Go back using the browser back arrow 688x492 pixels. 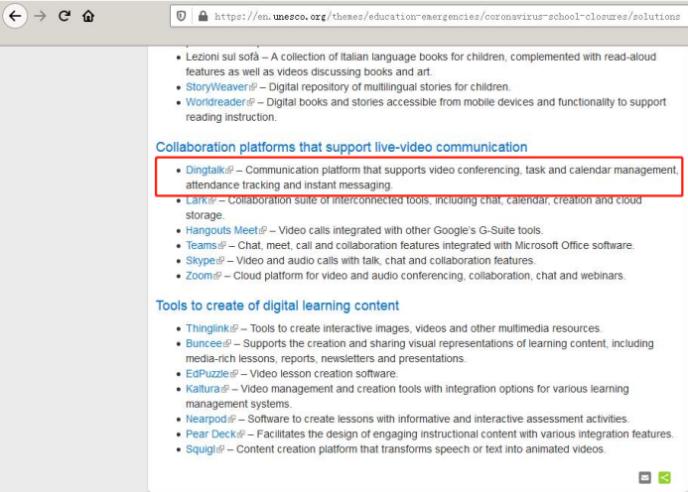(x=15, y=16)
